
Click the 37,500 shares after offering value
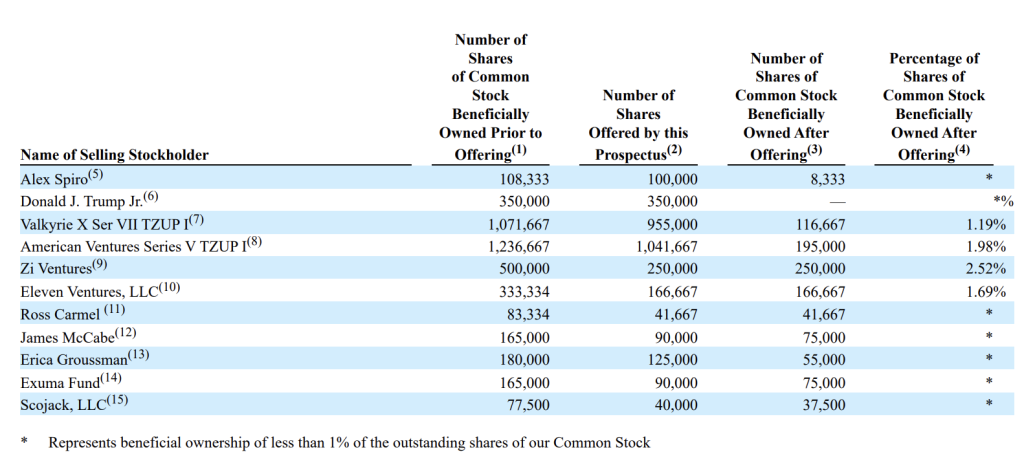824,404
